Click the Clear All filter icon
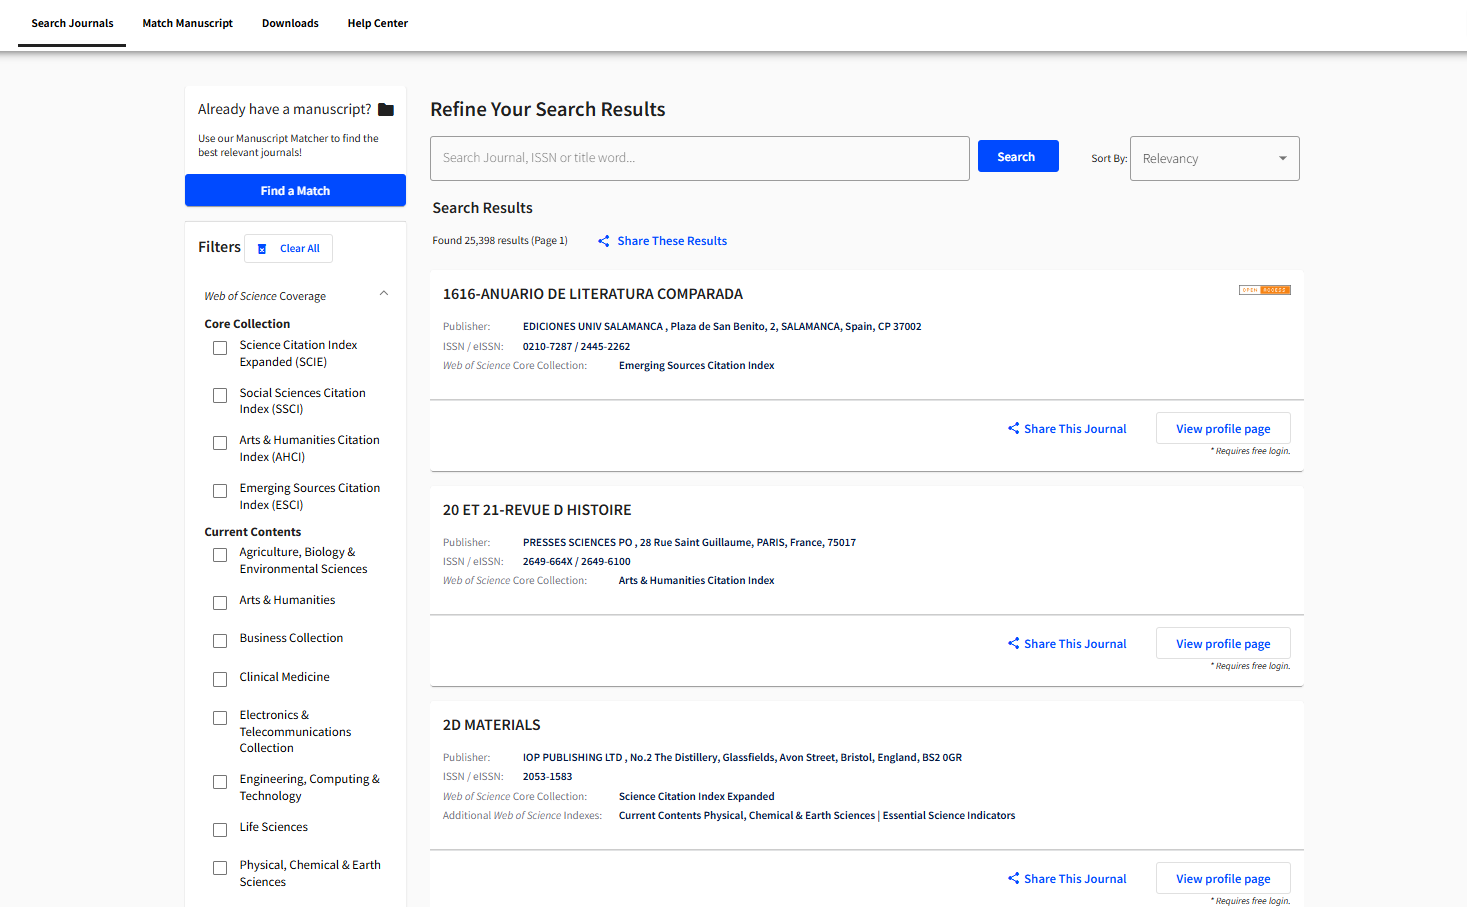1467x907 pixels. 262,249
